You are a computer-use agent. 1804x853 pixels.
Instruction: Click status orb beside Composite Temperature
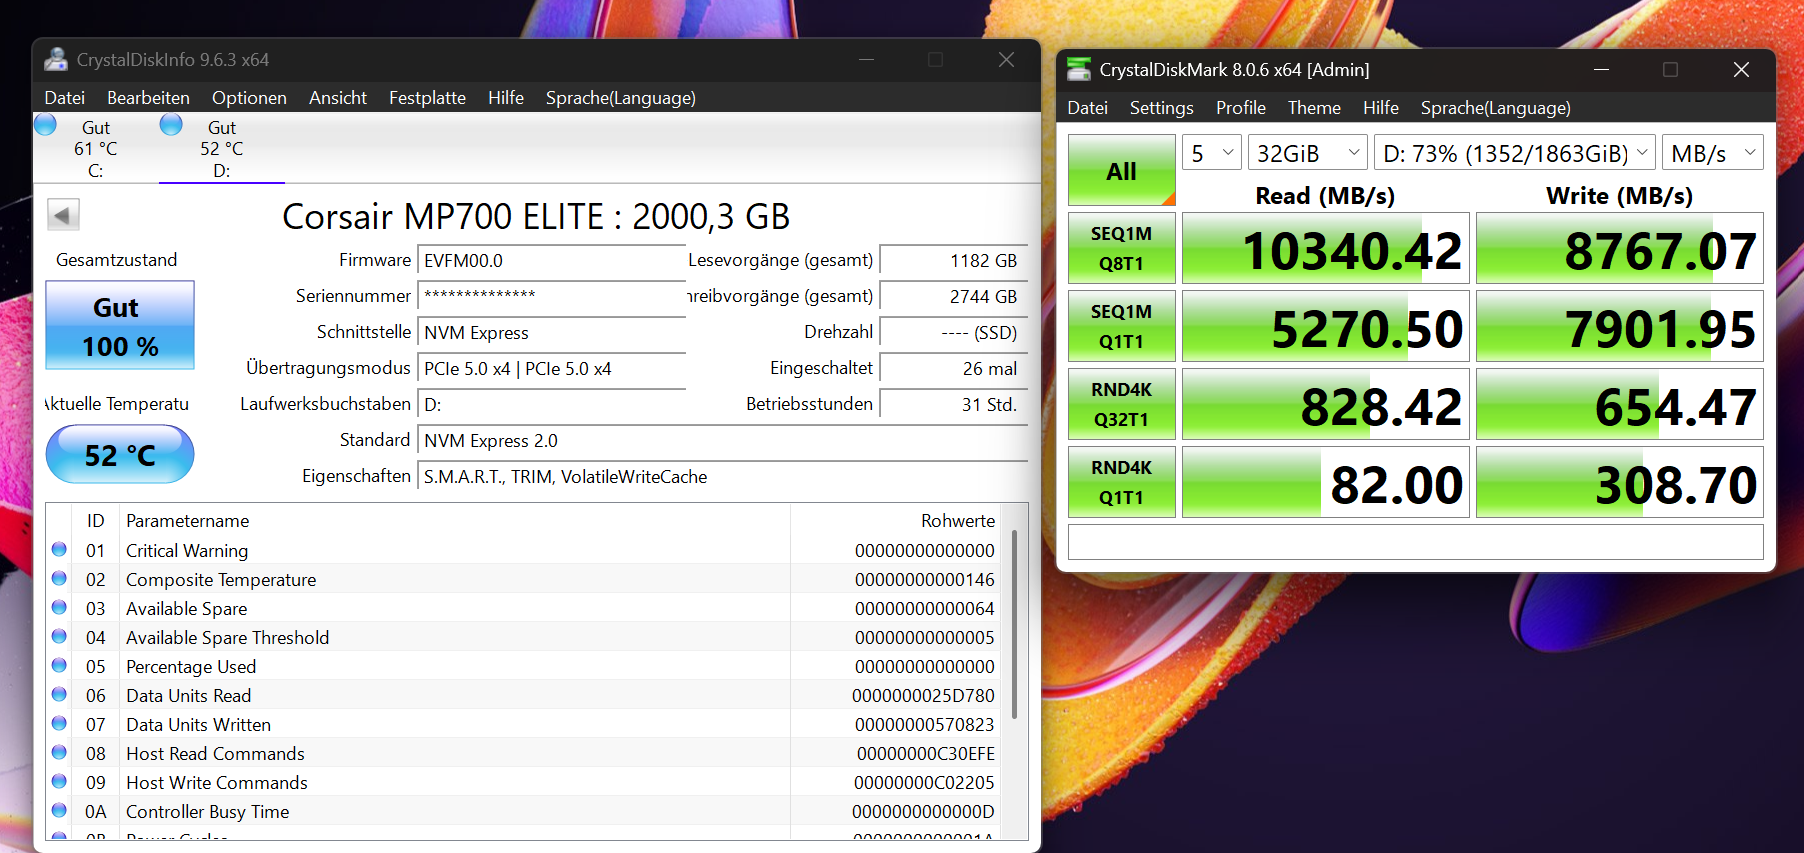pyautogui.click(x=59, y=578)
